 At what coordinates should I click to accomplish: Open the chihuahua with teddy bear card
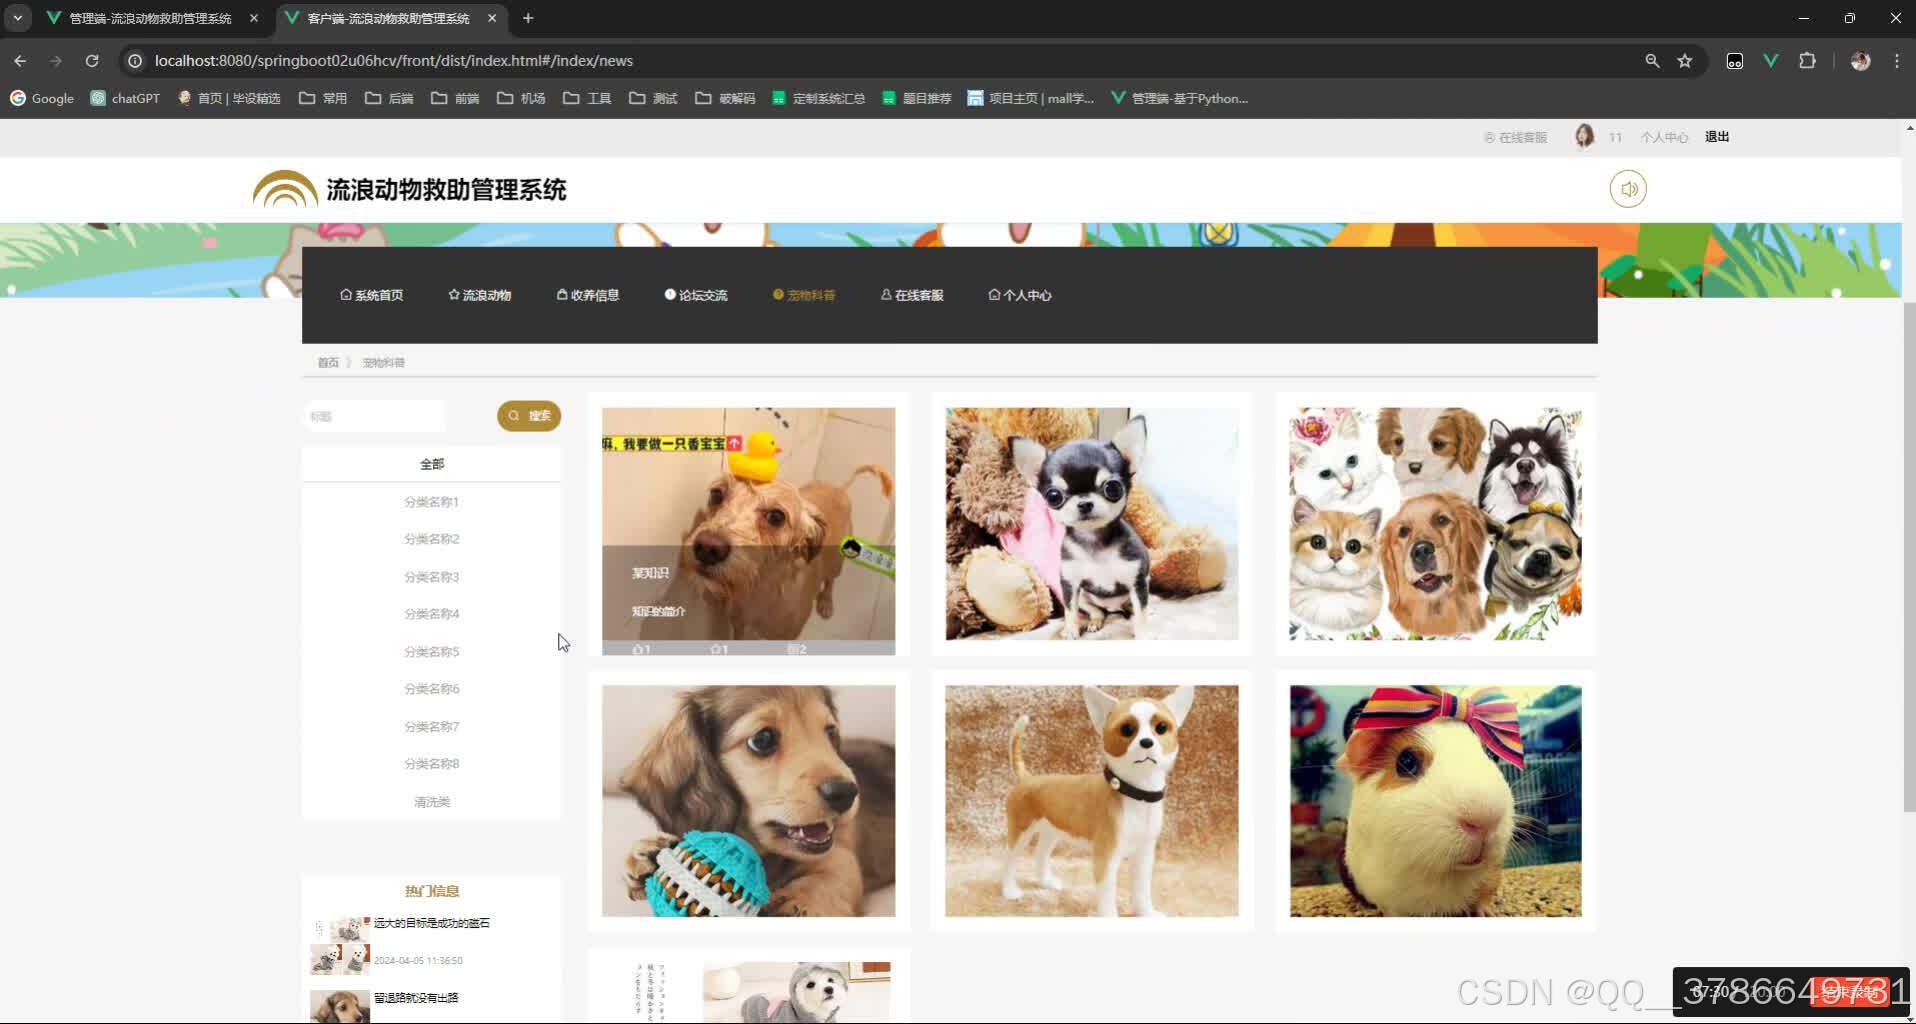point(1092,523)
